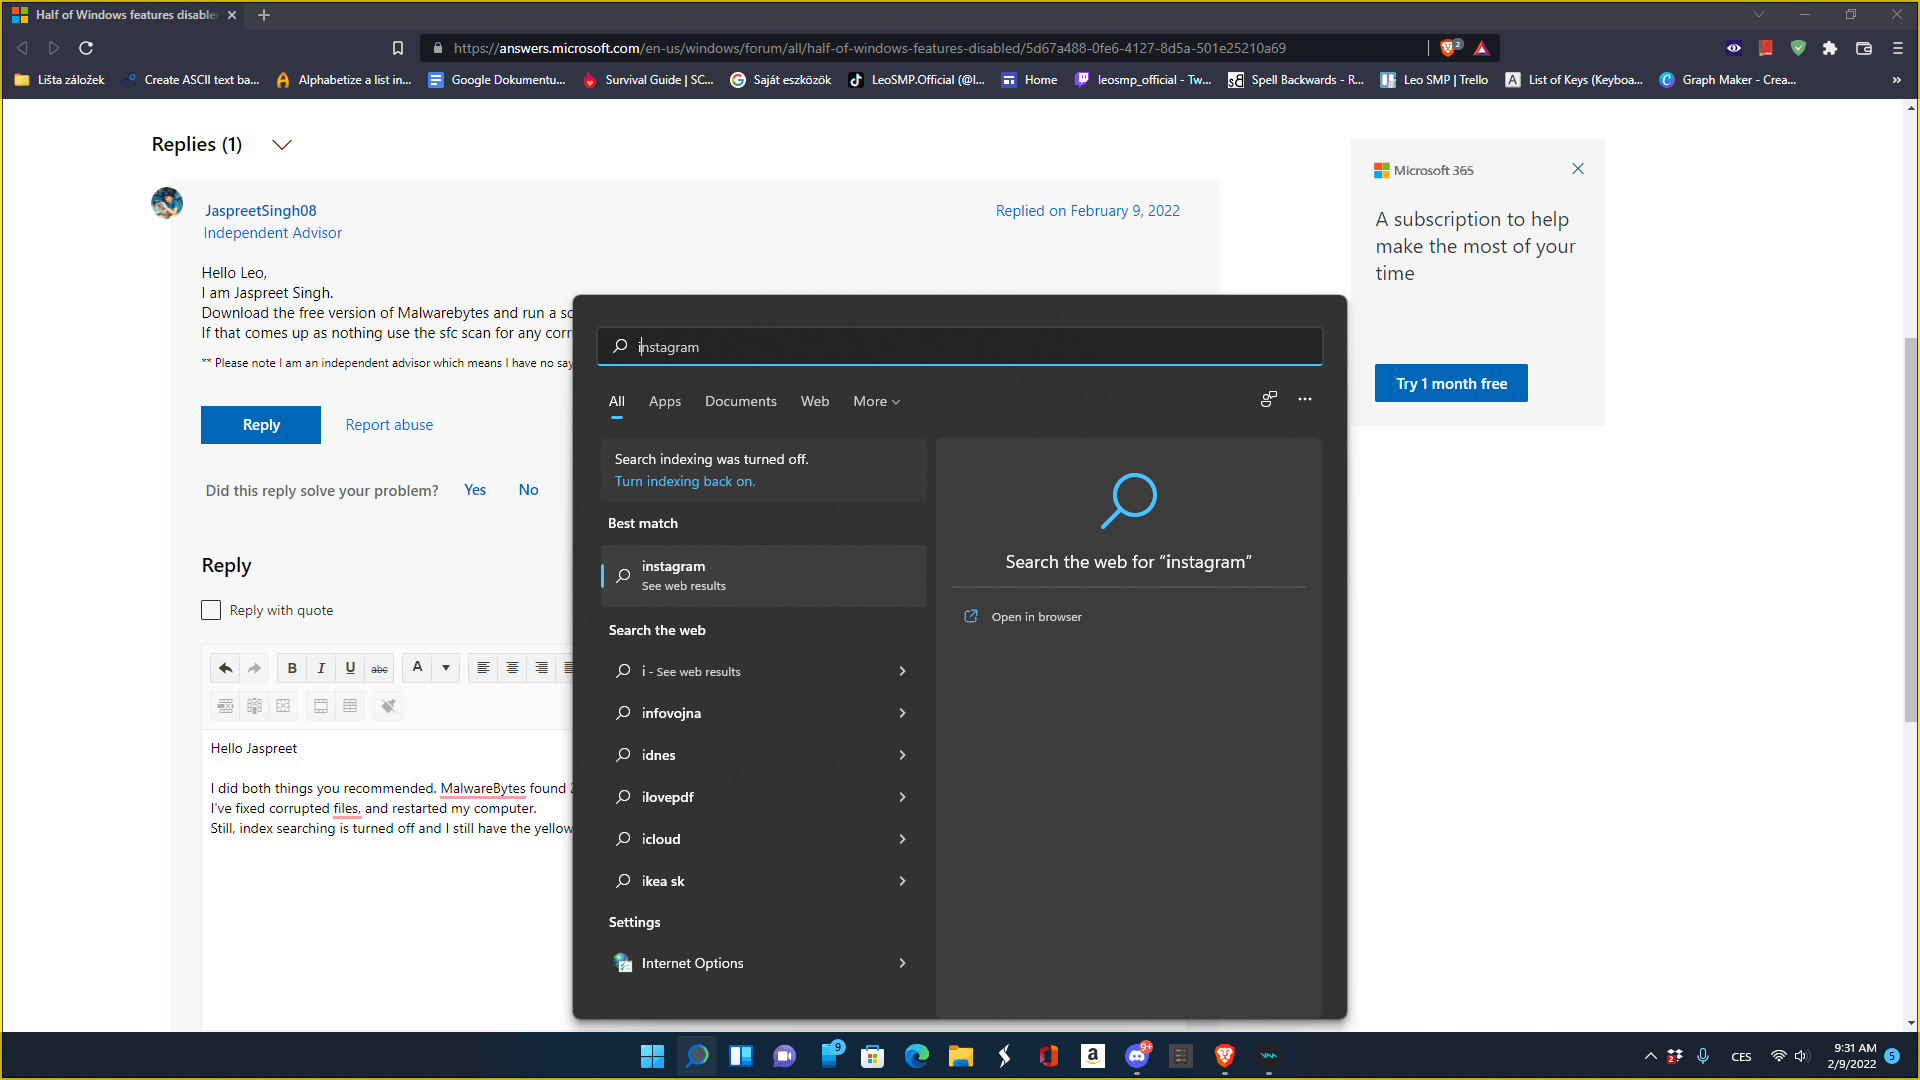The height and width of the screenshot is (1080, 1920).
Task: Click Turn indexing back on link
Action: (x=685, y=481)
